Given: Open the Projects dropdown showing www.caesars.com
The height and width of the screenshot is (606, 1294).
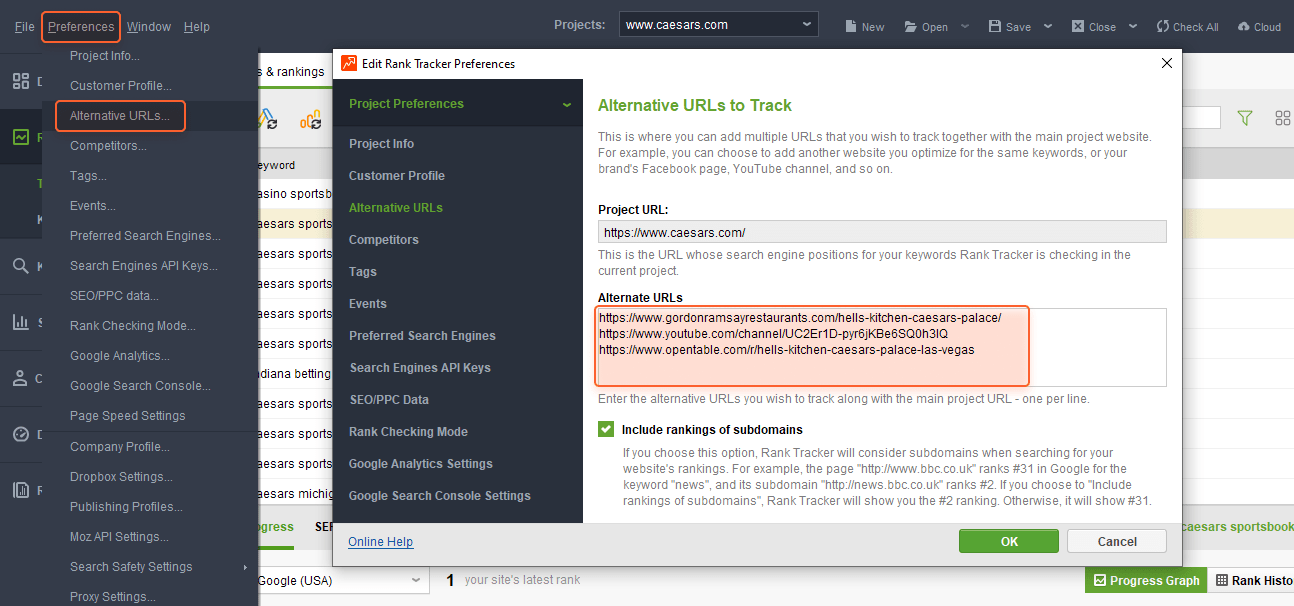Looking at the screenshot, I should click(x=718, y=24).
